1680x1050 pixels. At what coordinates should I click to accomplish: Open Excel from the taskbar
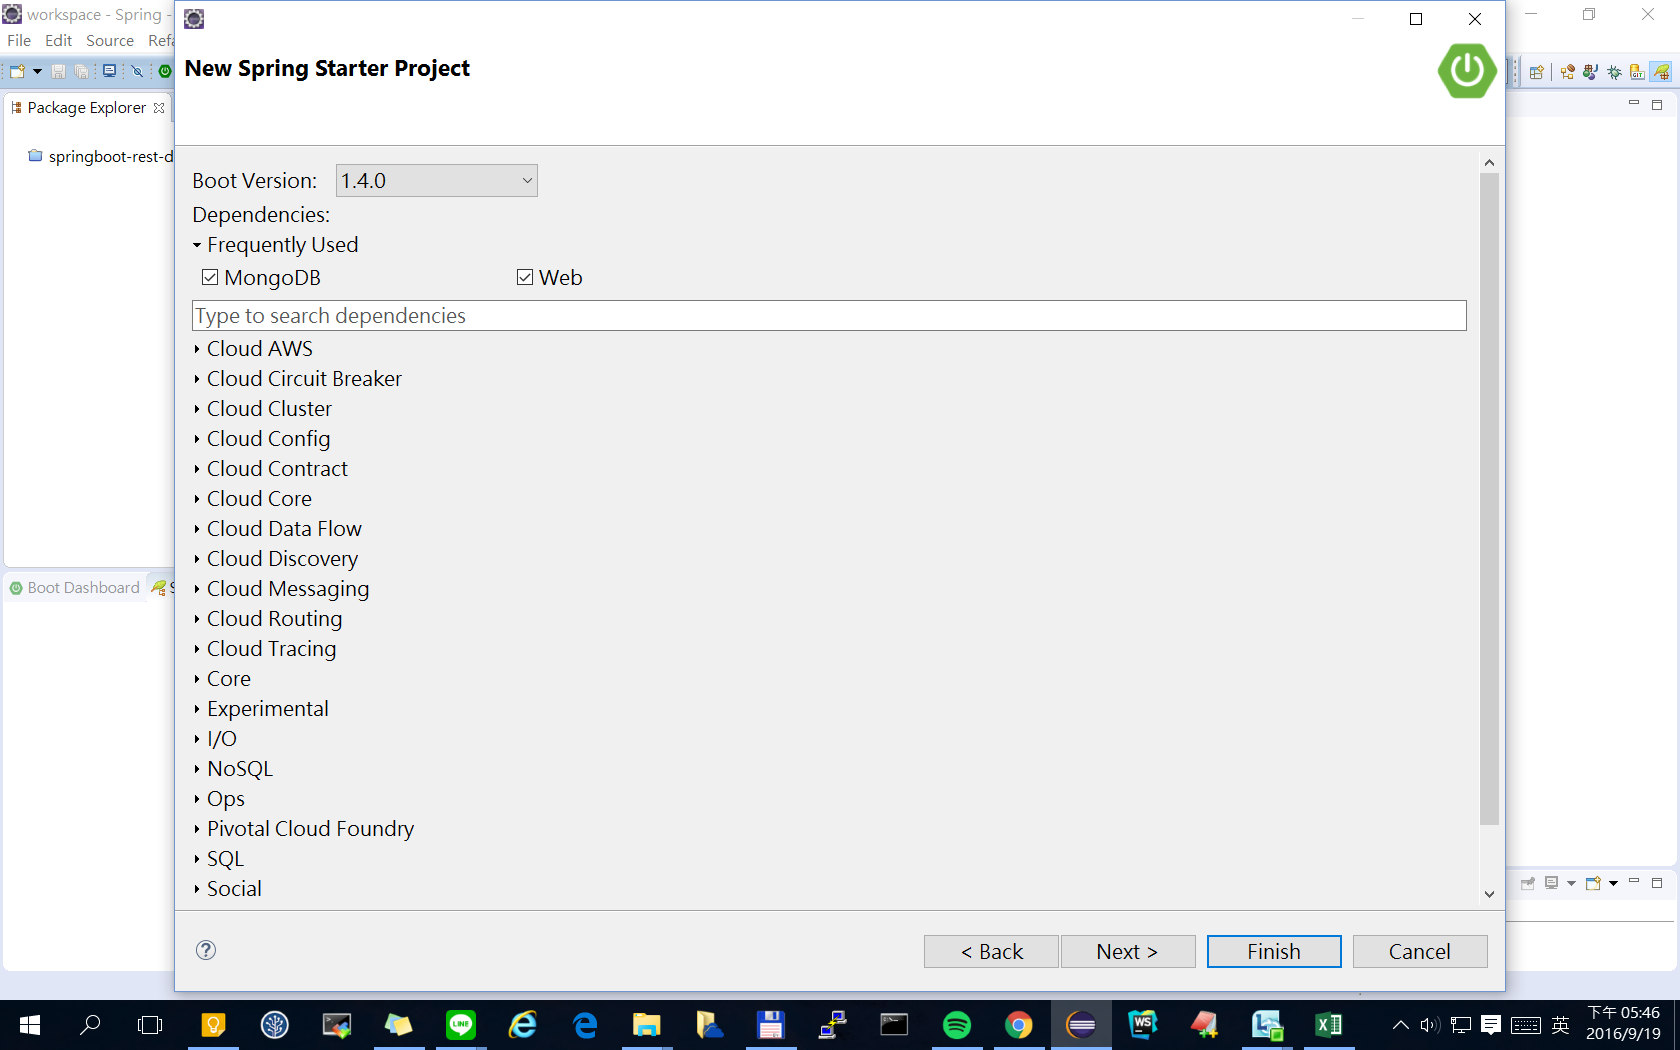pos(1329,1025)
